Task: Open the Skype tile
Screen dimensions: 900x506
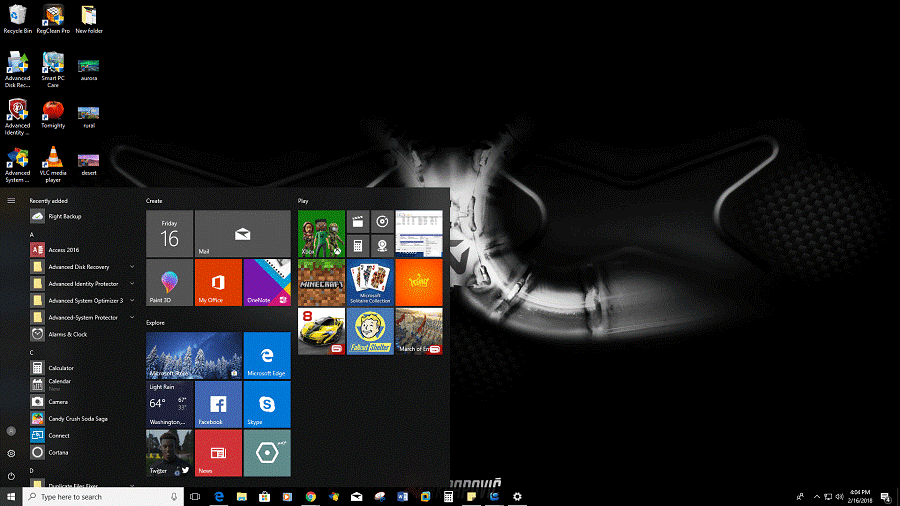Action: coord(267,404)
